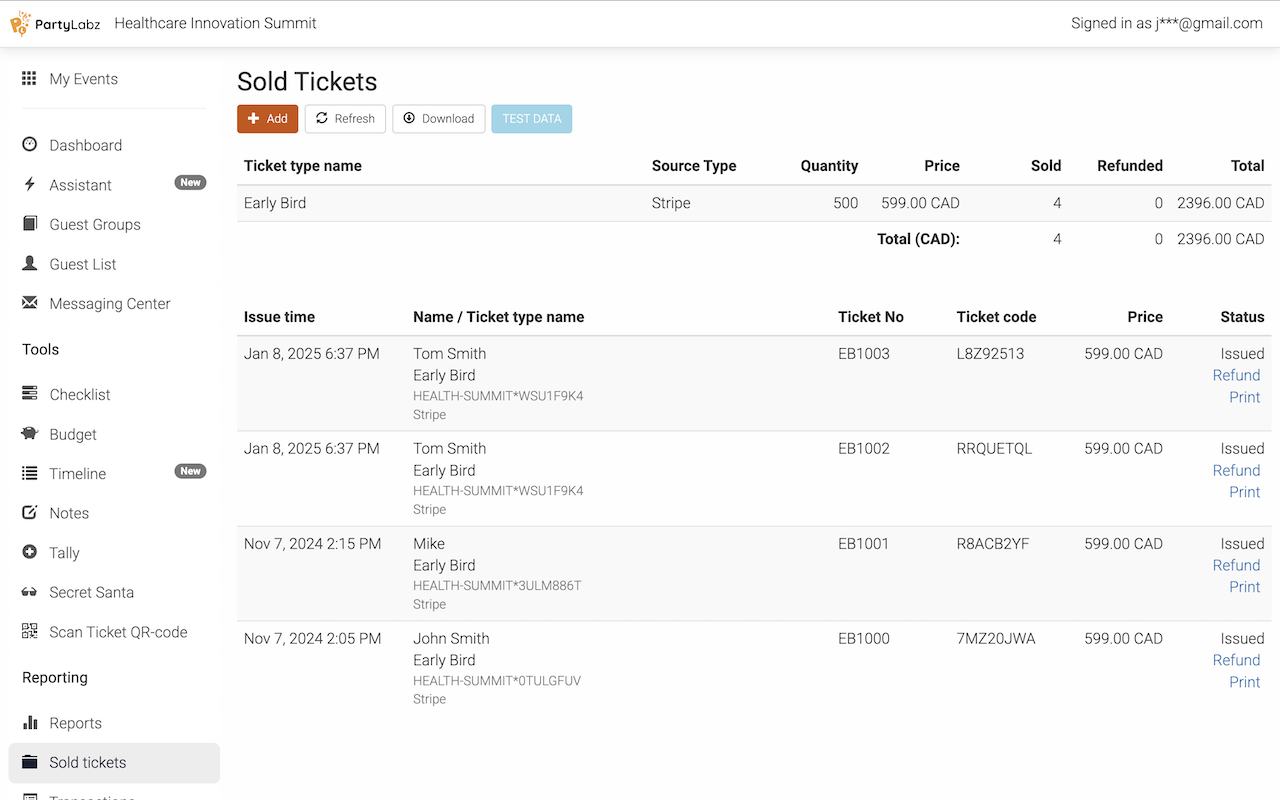Open the Dashboard clock icon
This screenshot has width=1280, height=800.
[30, 145]
